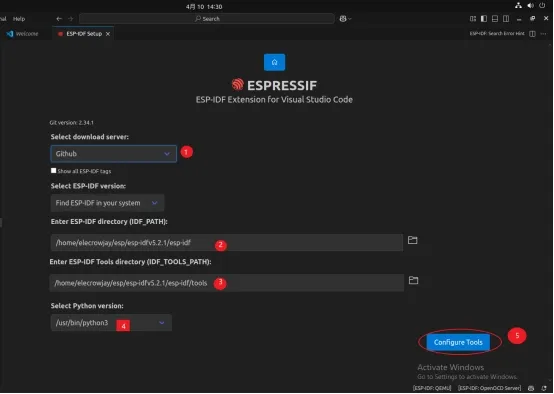Image resolution: width=554 pixels, height=394 pixels.
Task: Click the home icon button above Espressif logo
Action: coord(274,62)
